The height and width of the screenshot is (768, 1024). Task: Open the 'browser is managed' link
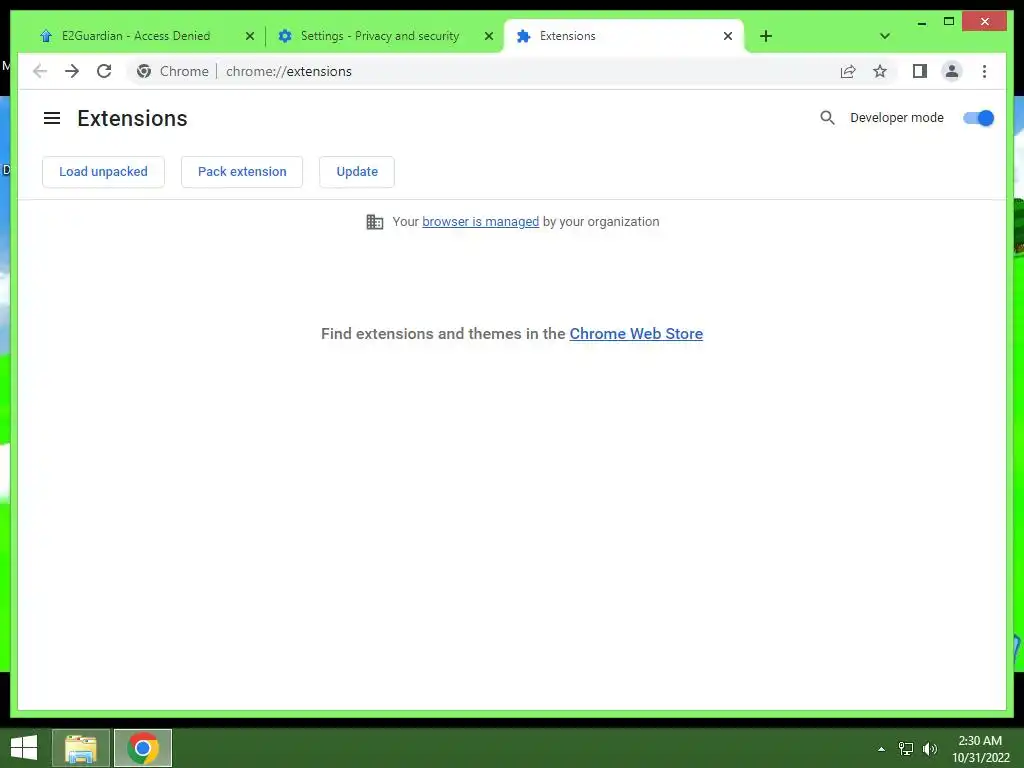(481, 221)
